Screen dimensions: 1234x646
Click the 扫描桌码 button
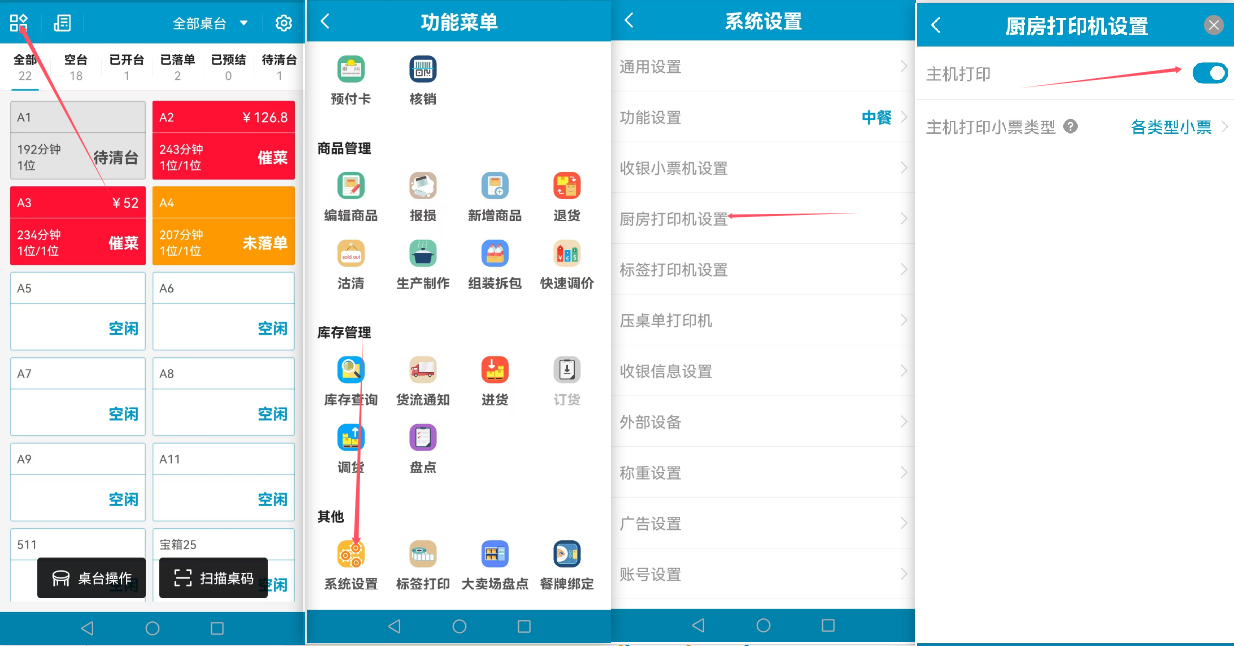[213, 578]
